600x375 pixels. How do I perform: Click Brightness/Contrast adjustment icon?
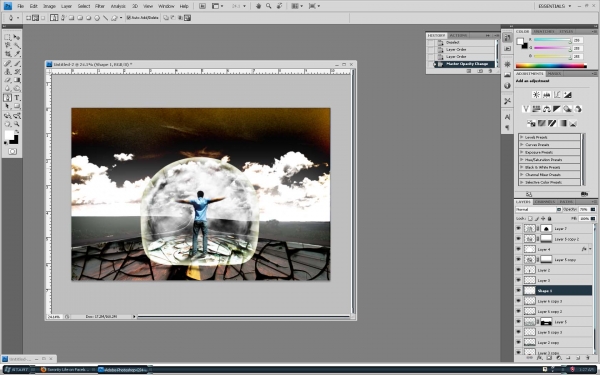coord(536,95)
